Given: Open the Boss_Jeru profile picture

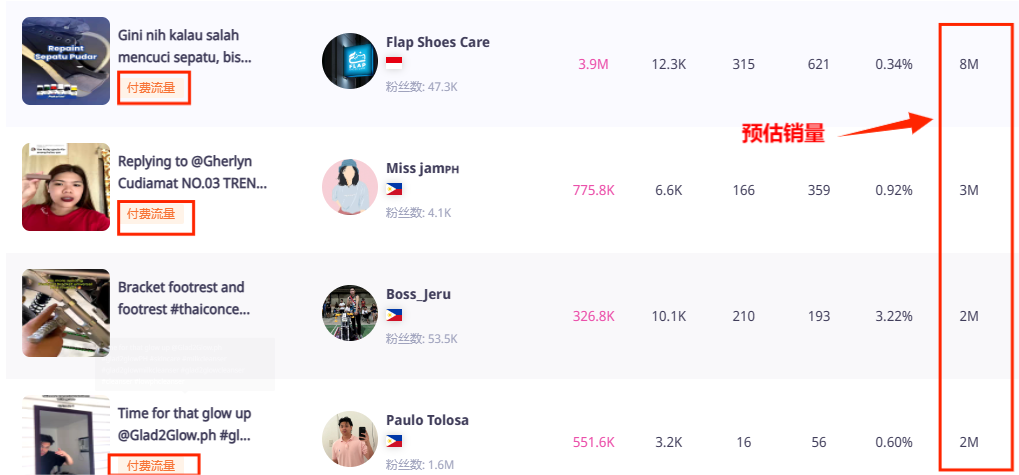Looking at the screenshot, I should click(350, 313).
